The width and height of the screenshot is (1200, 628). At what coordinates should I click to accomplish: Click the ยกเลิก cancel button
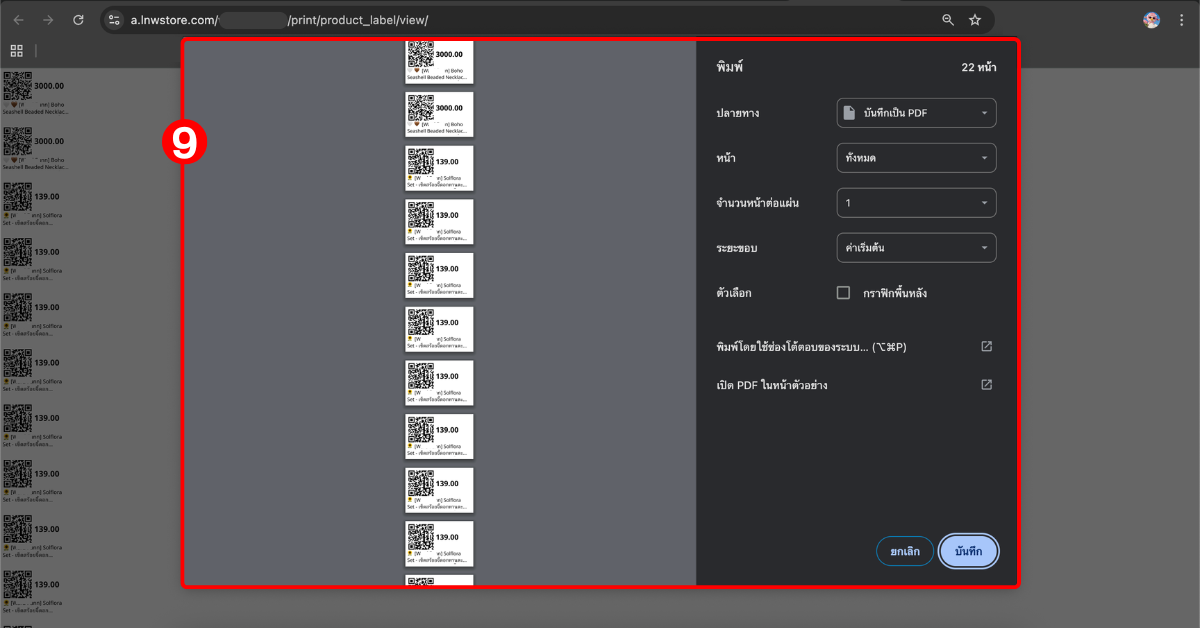pos(905,551)
